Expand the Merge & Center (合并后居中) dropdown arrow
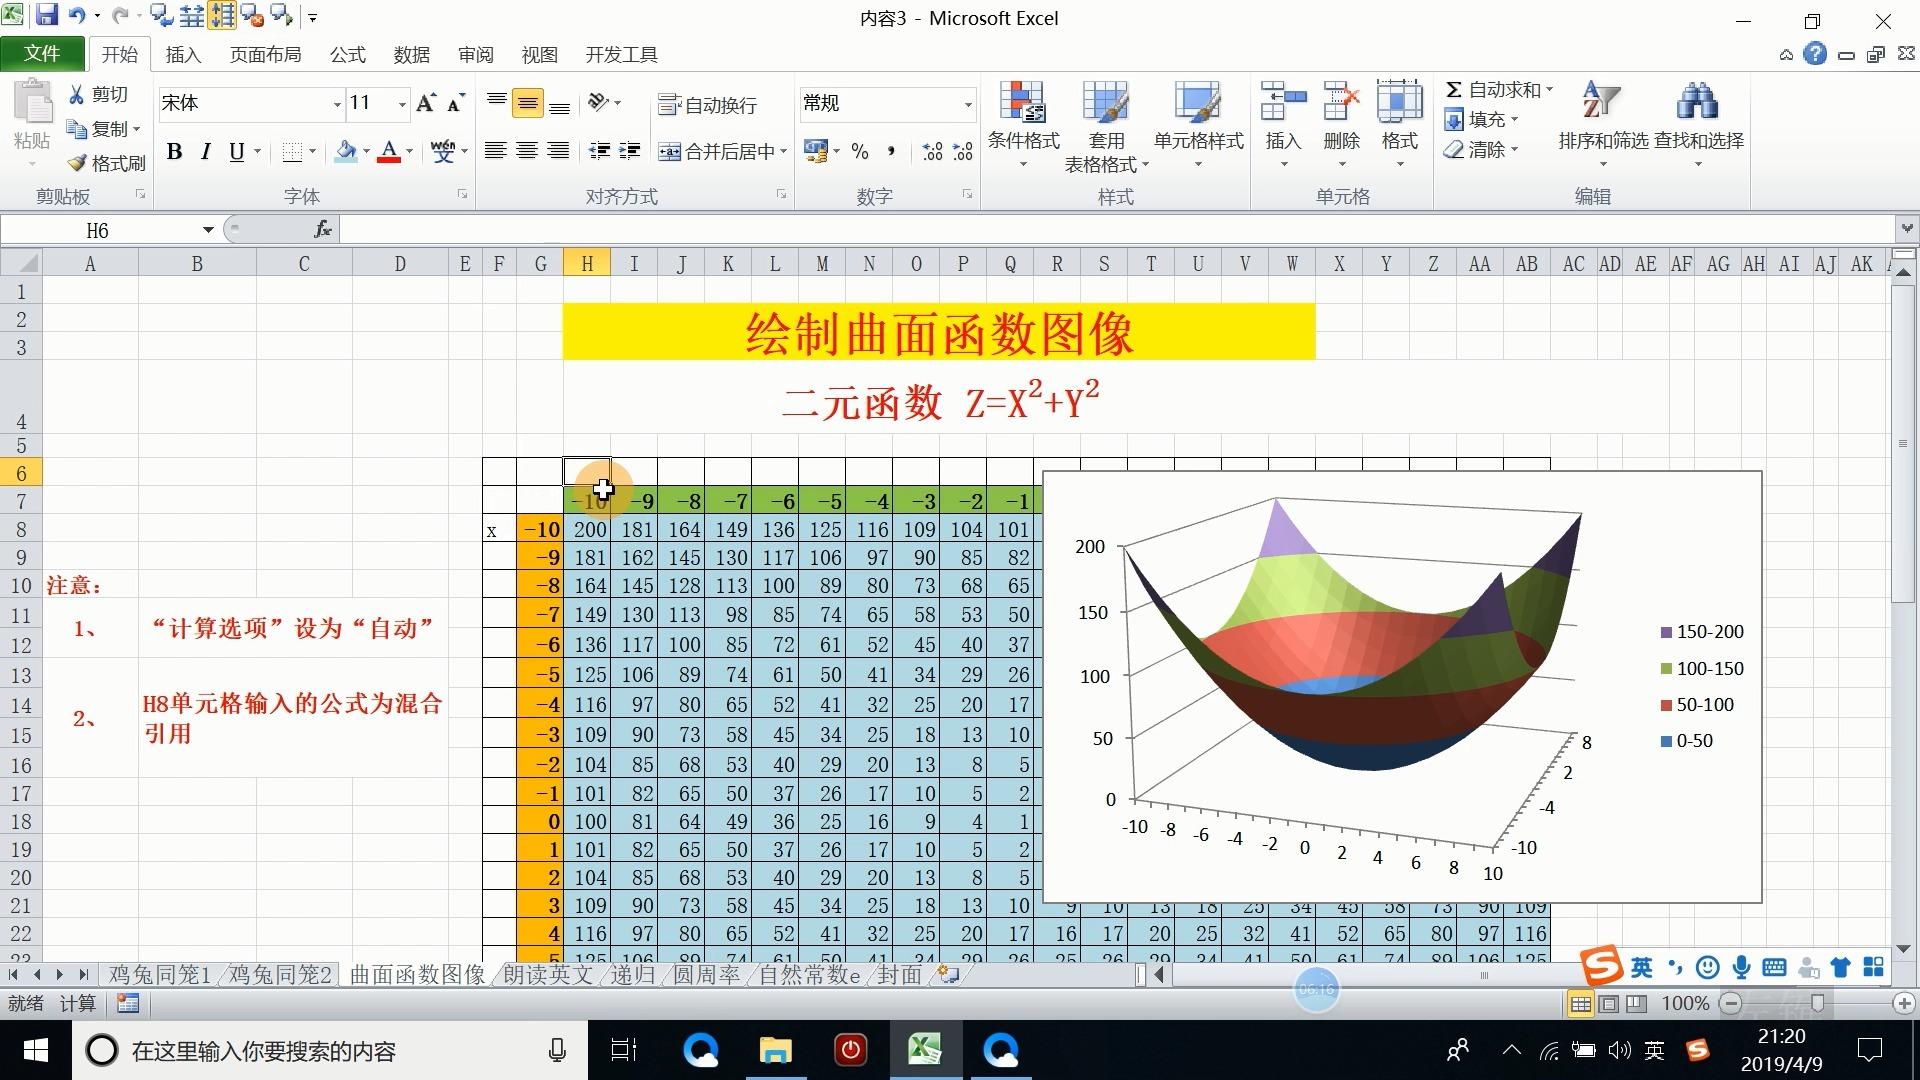The height and width of the screenshot is (1080, 1920). point(784,152)
